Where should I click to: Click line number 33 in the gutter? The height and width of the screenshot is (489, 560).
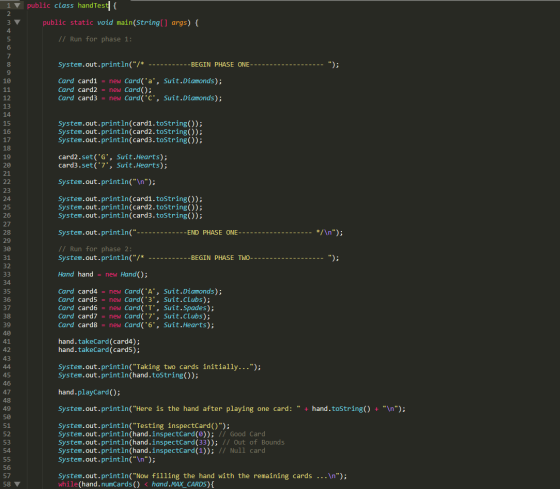(x=7, y=274)
